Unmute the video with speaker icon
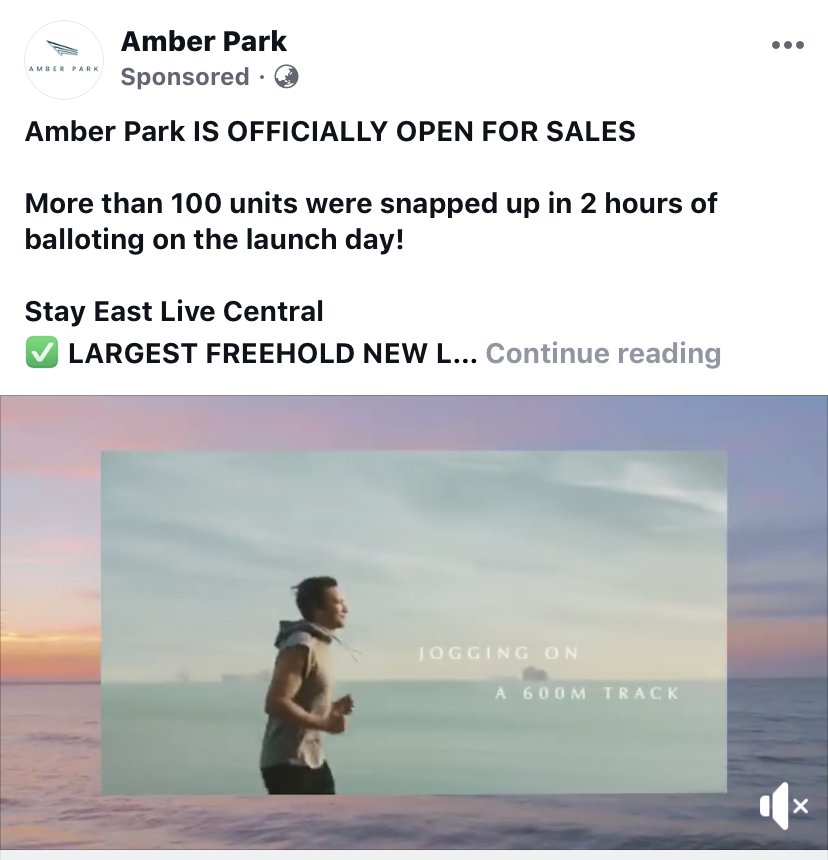This screenshot has height=860, width=828. pos(784,806)
